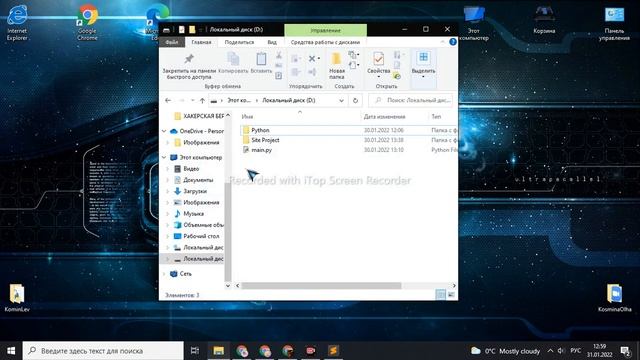The width and height of the screenshot is (640, 360).
Task: Expand the Загрузки tree node
Action: 168,191
